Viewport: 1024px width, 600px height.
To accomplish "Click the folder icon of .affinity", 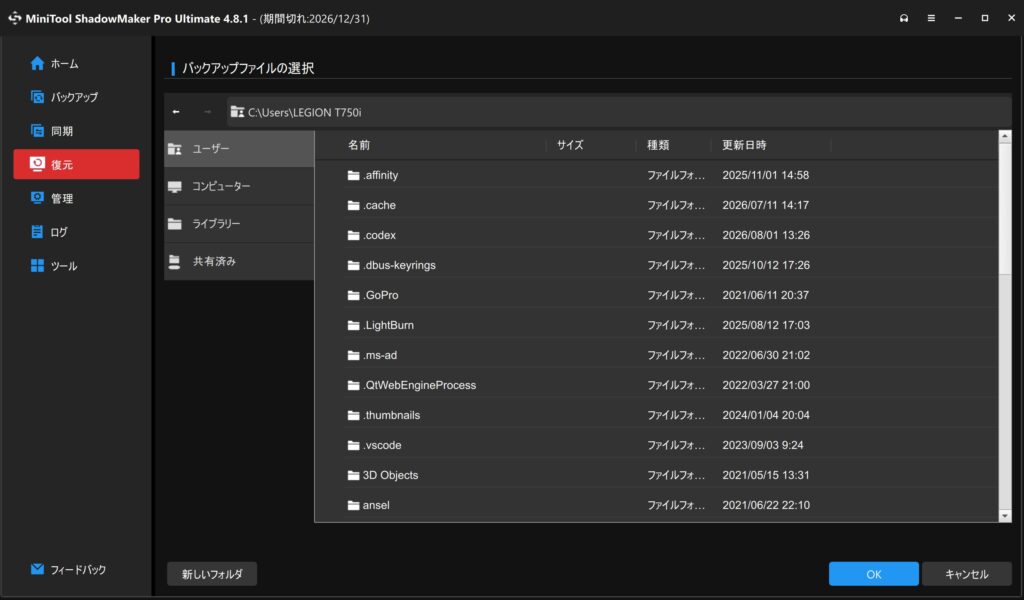I will click(353, 175).
